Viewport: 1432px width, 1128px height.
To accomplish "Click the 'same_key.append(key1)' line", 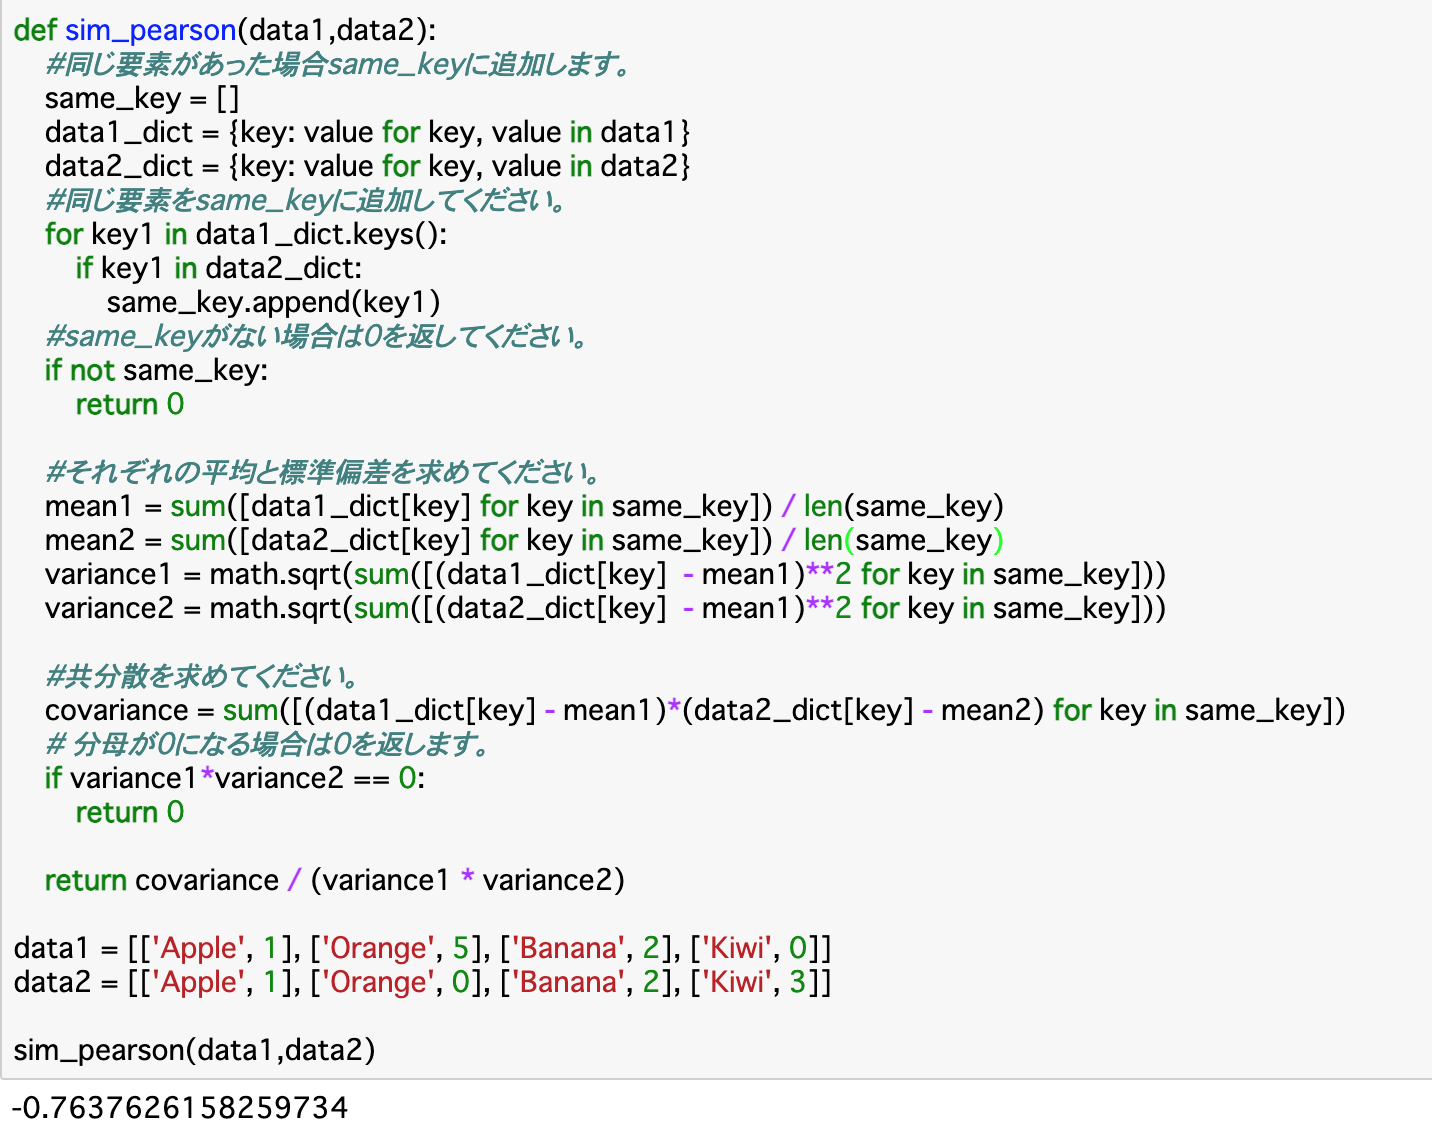I will [x=273, y=302].
